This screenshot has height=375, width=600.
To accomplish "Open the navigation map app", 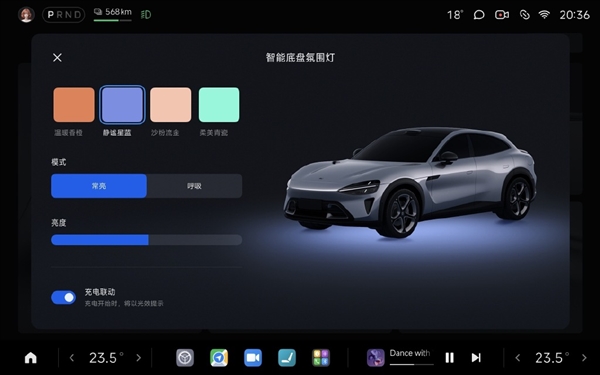I will pos(219,358).
